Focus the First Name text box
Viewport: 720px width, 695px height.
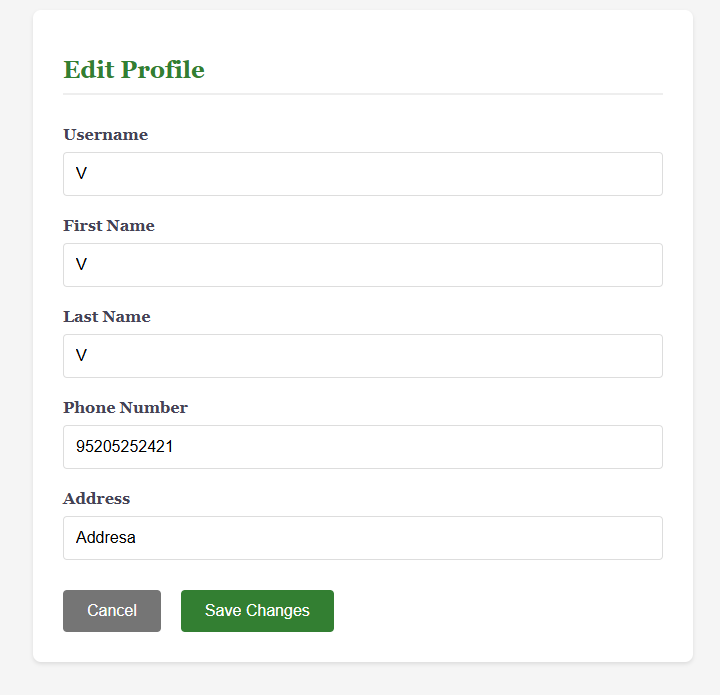[x=362, y=265]
